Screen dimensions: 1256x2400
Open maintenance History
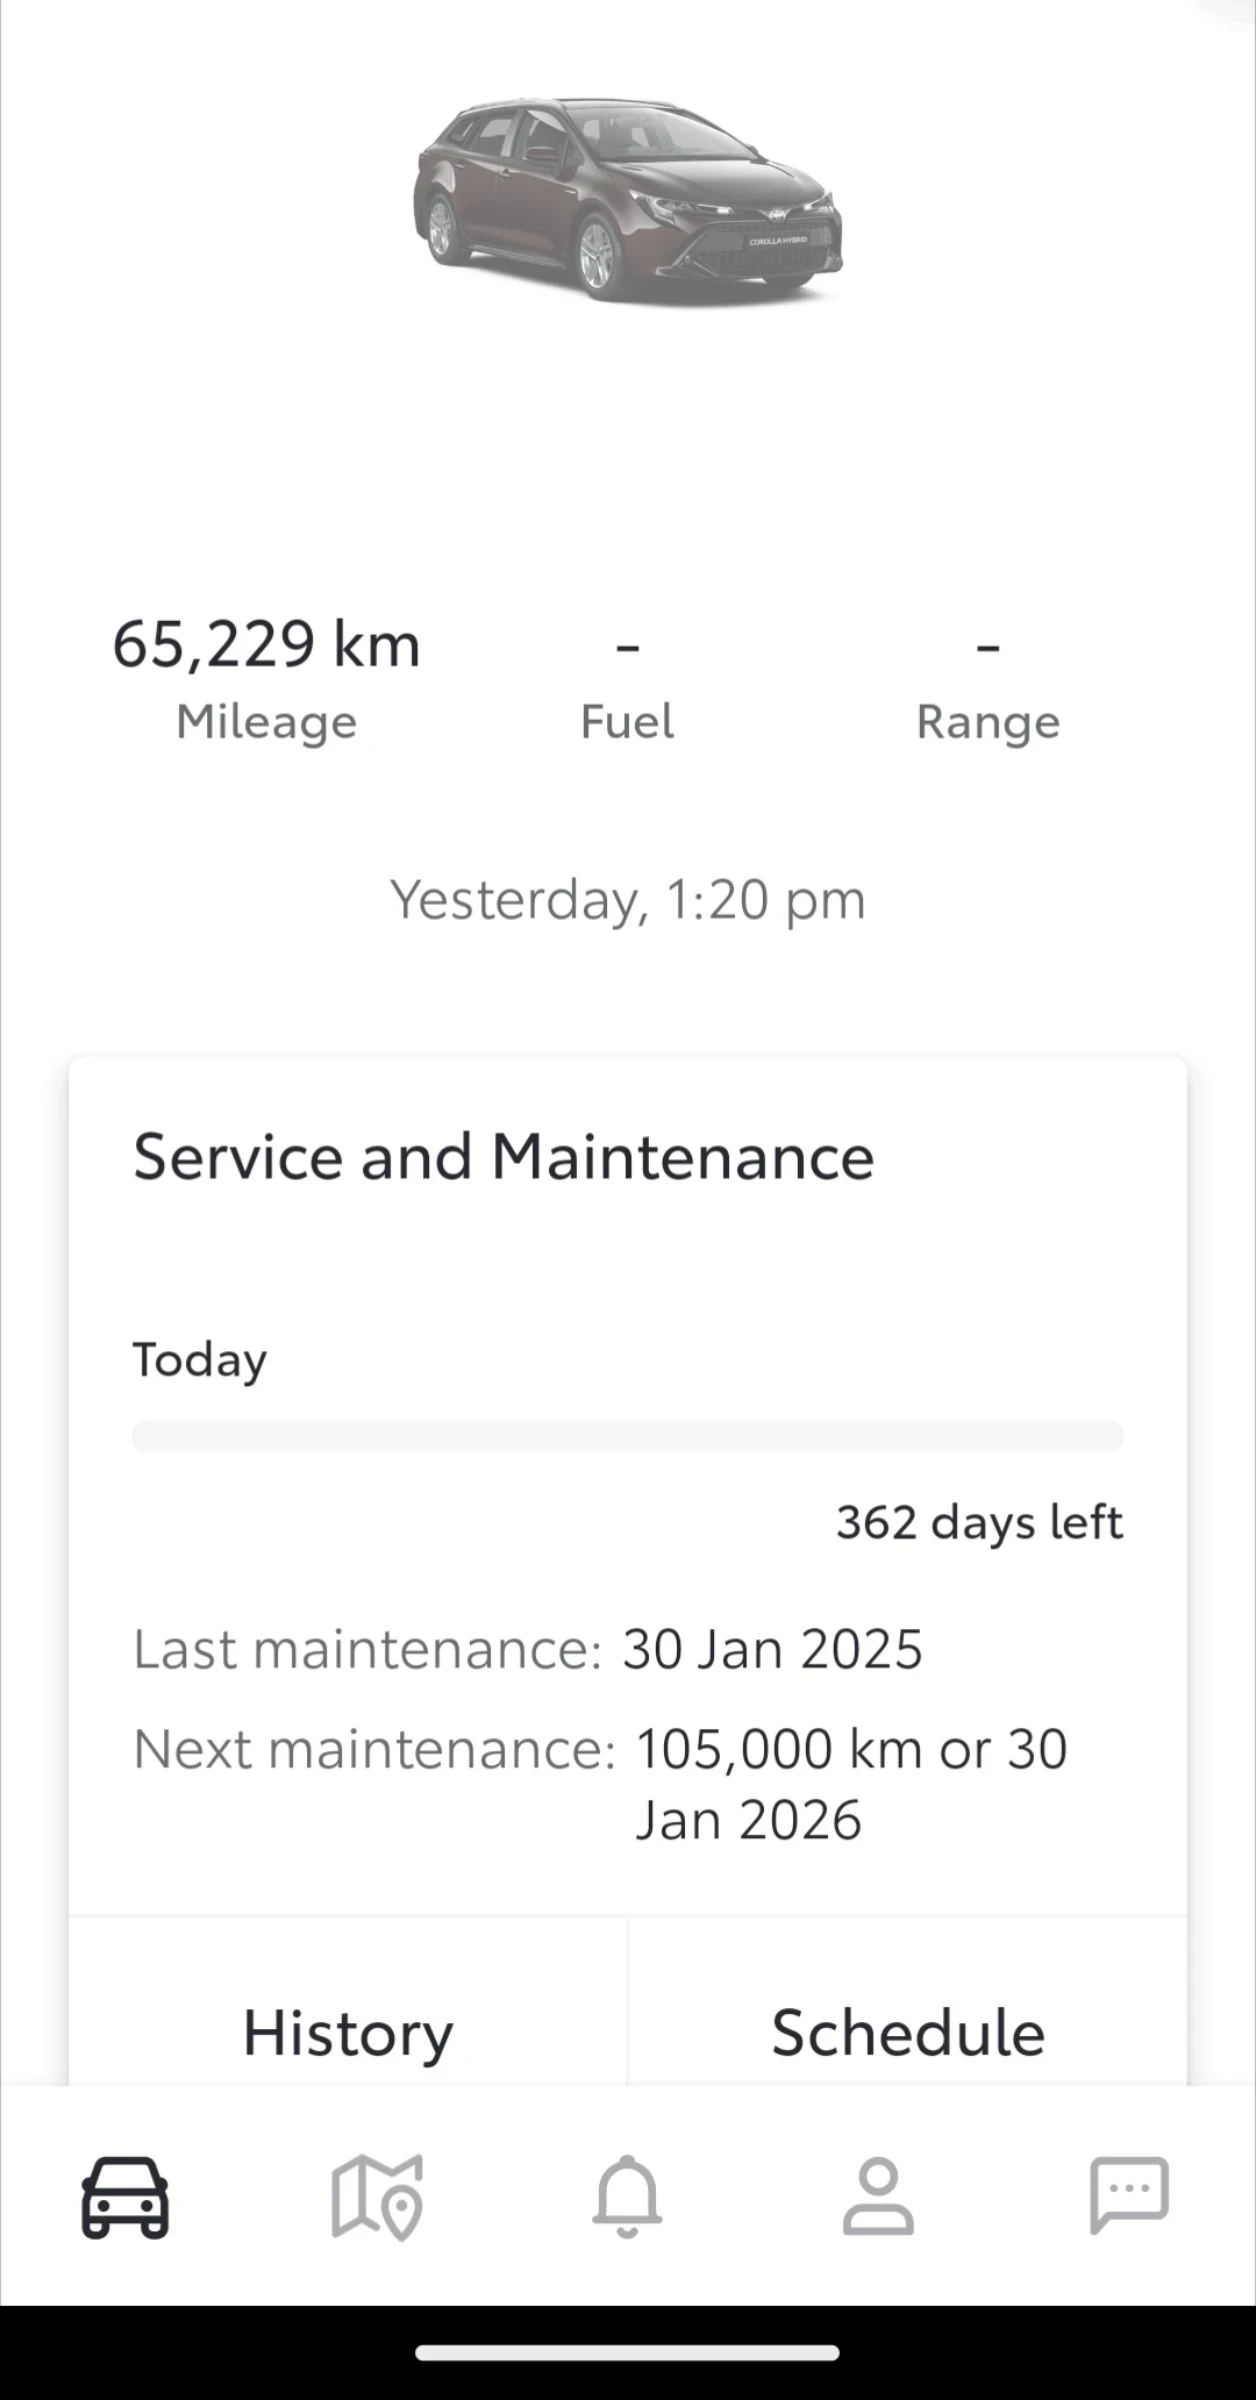click(x=348, y=2033)
